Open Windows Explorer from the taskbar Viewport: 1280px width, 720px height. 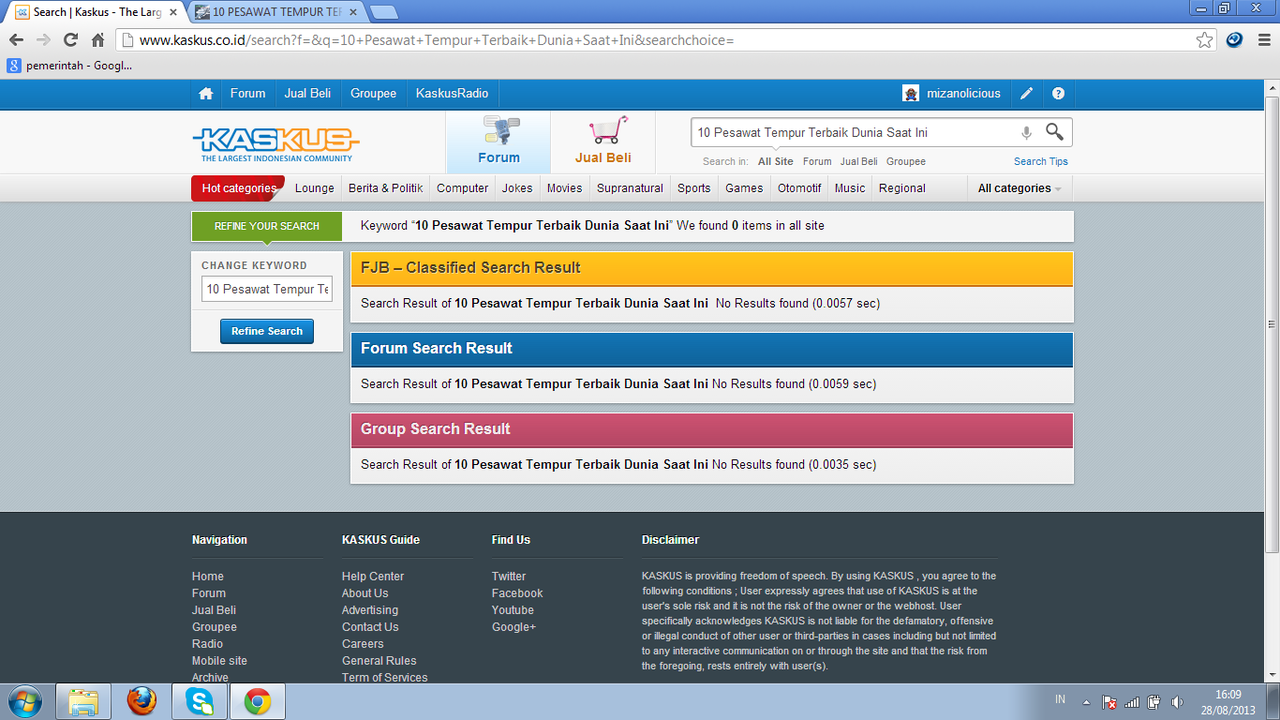coord(83,702)
